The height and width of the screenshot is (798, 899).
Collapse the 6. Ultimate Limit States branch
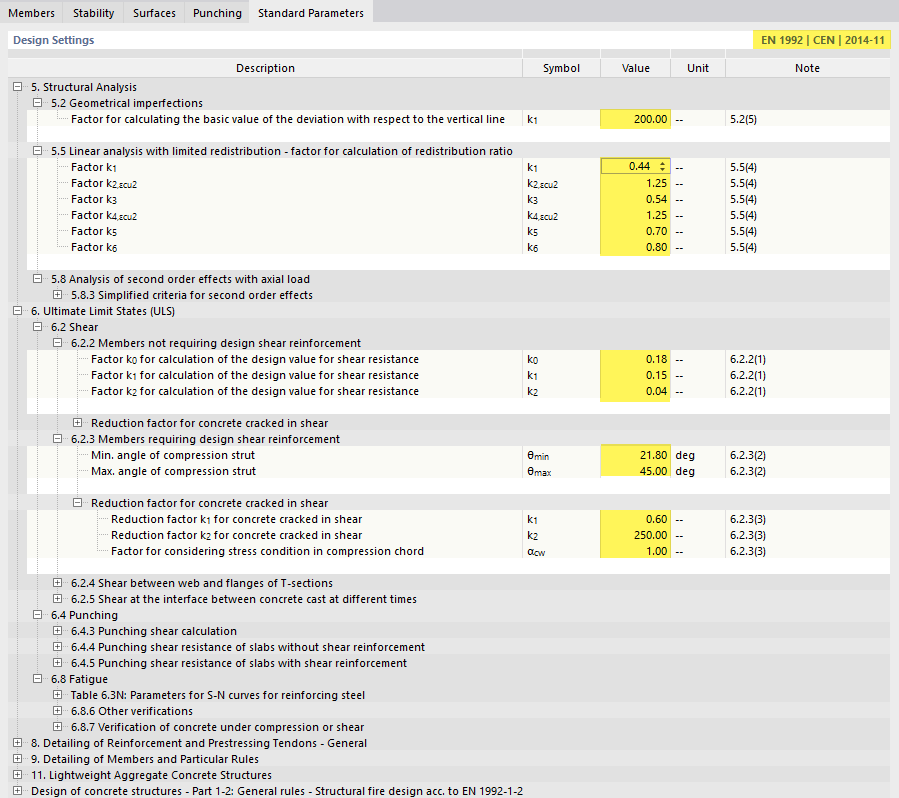tap(18, 311)
